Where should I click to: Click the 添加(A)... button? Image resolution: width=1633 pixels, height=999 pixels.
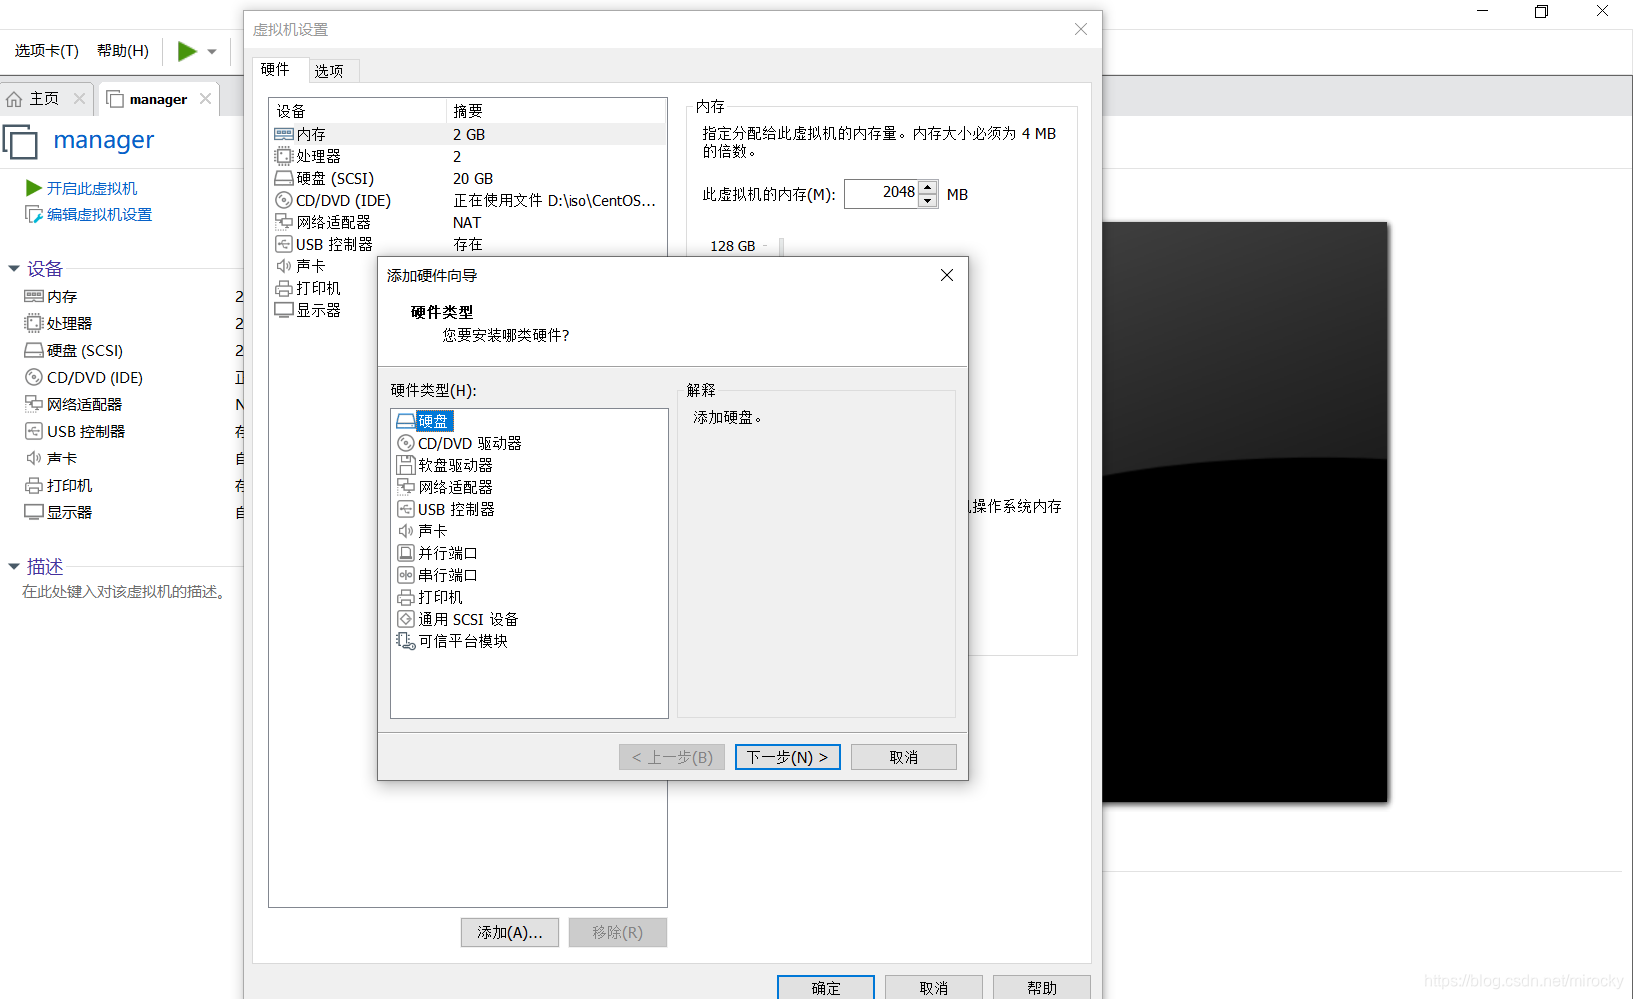point(509,932)
